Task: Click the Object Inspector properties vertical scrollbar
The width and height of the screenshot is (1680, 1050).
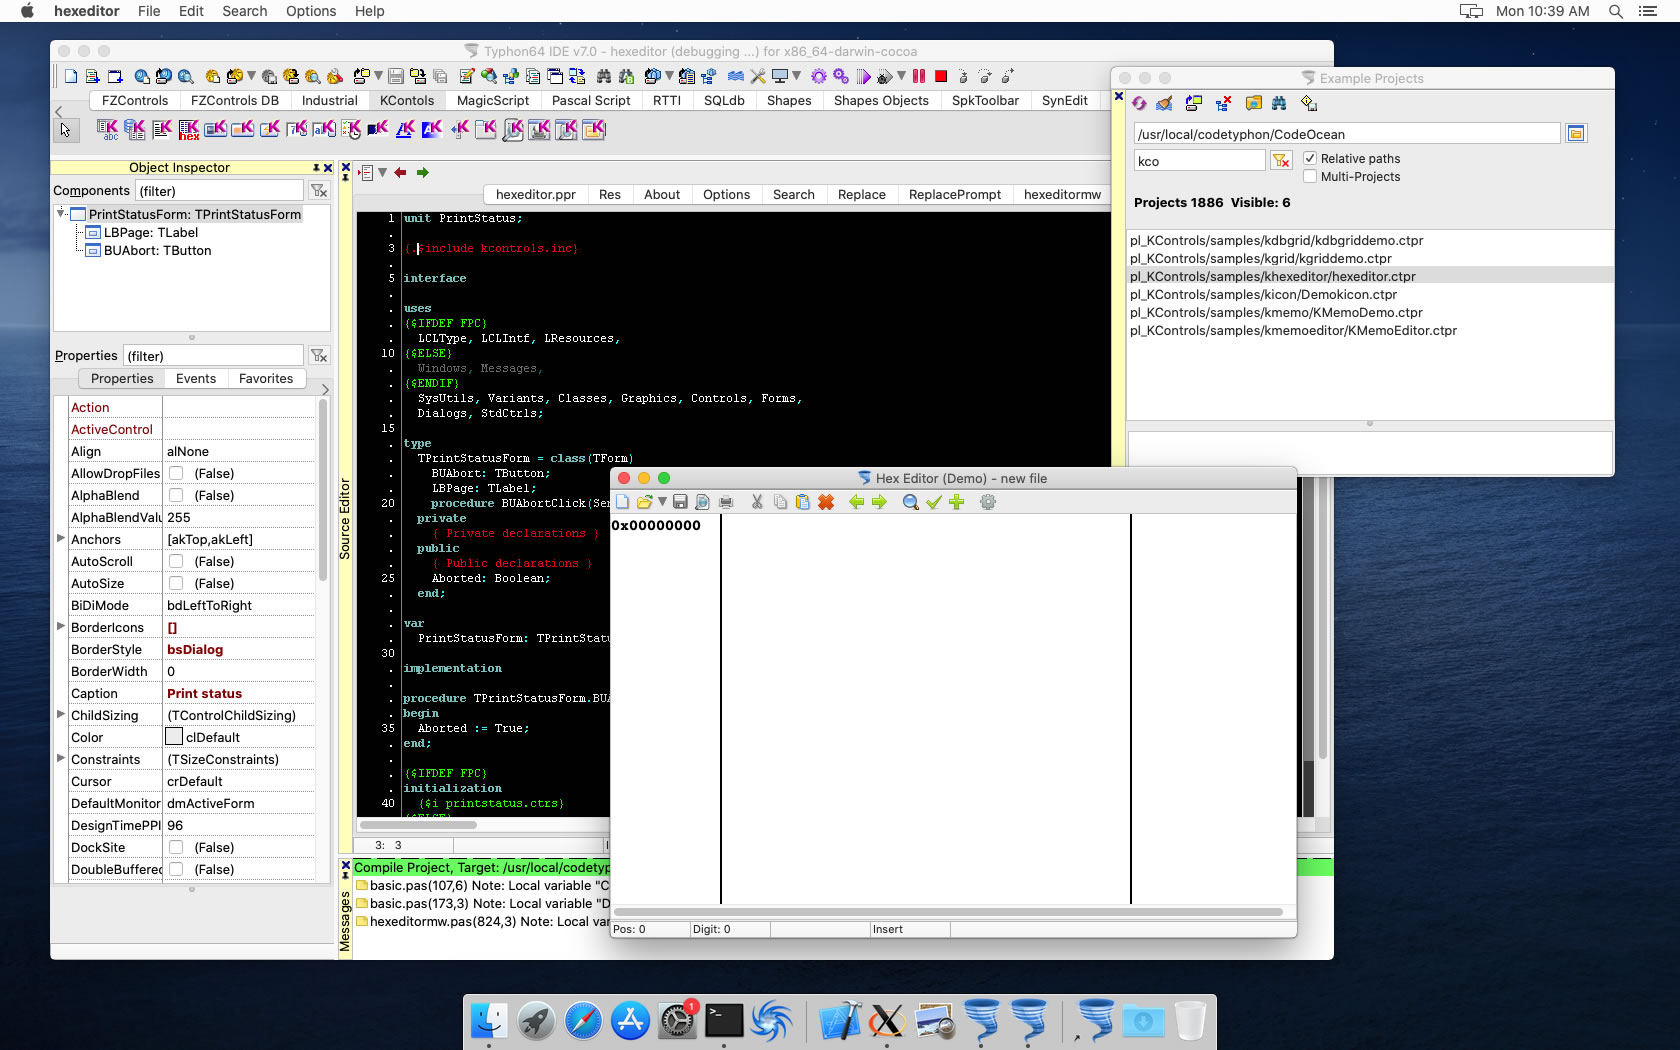Action: pos(323,490)
